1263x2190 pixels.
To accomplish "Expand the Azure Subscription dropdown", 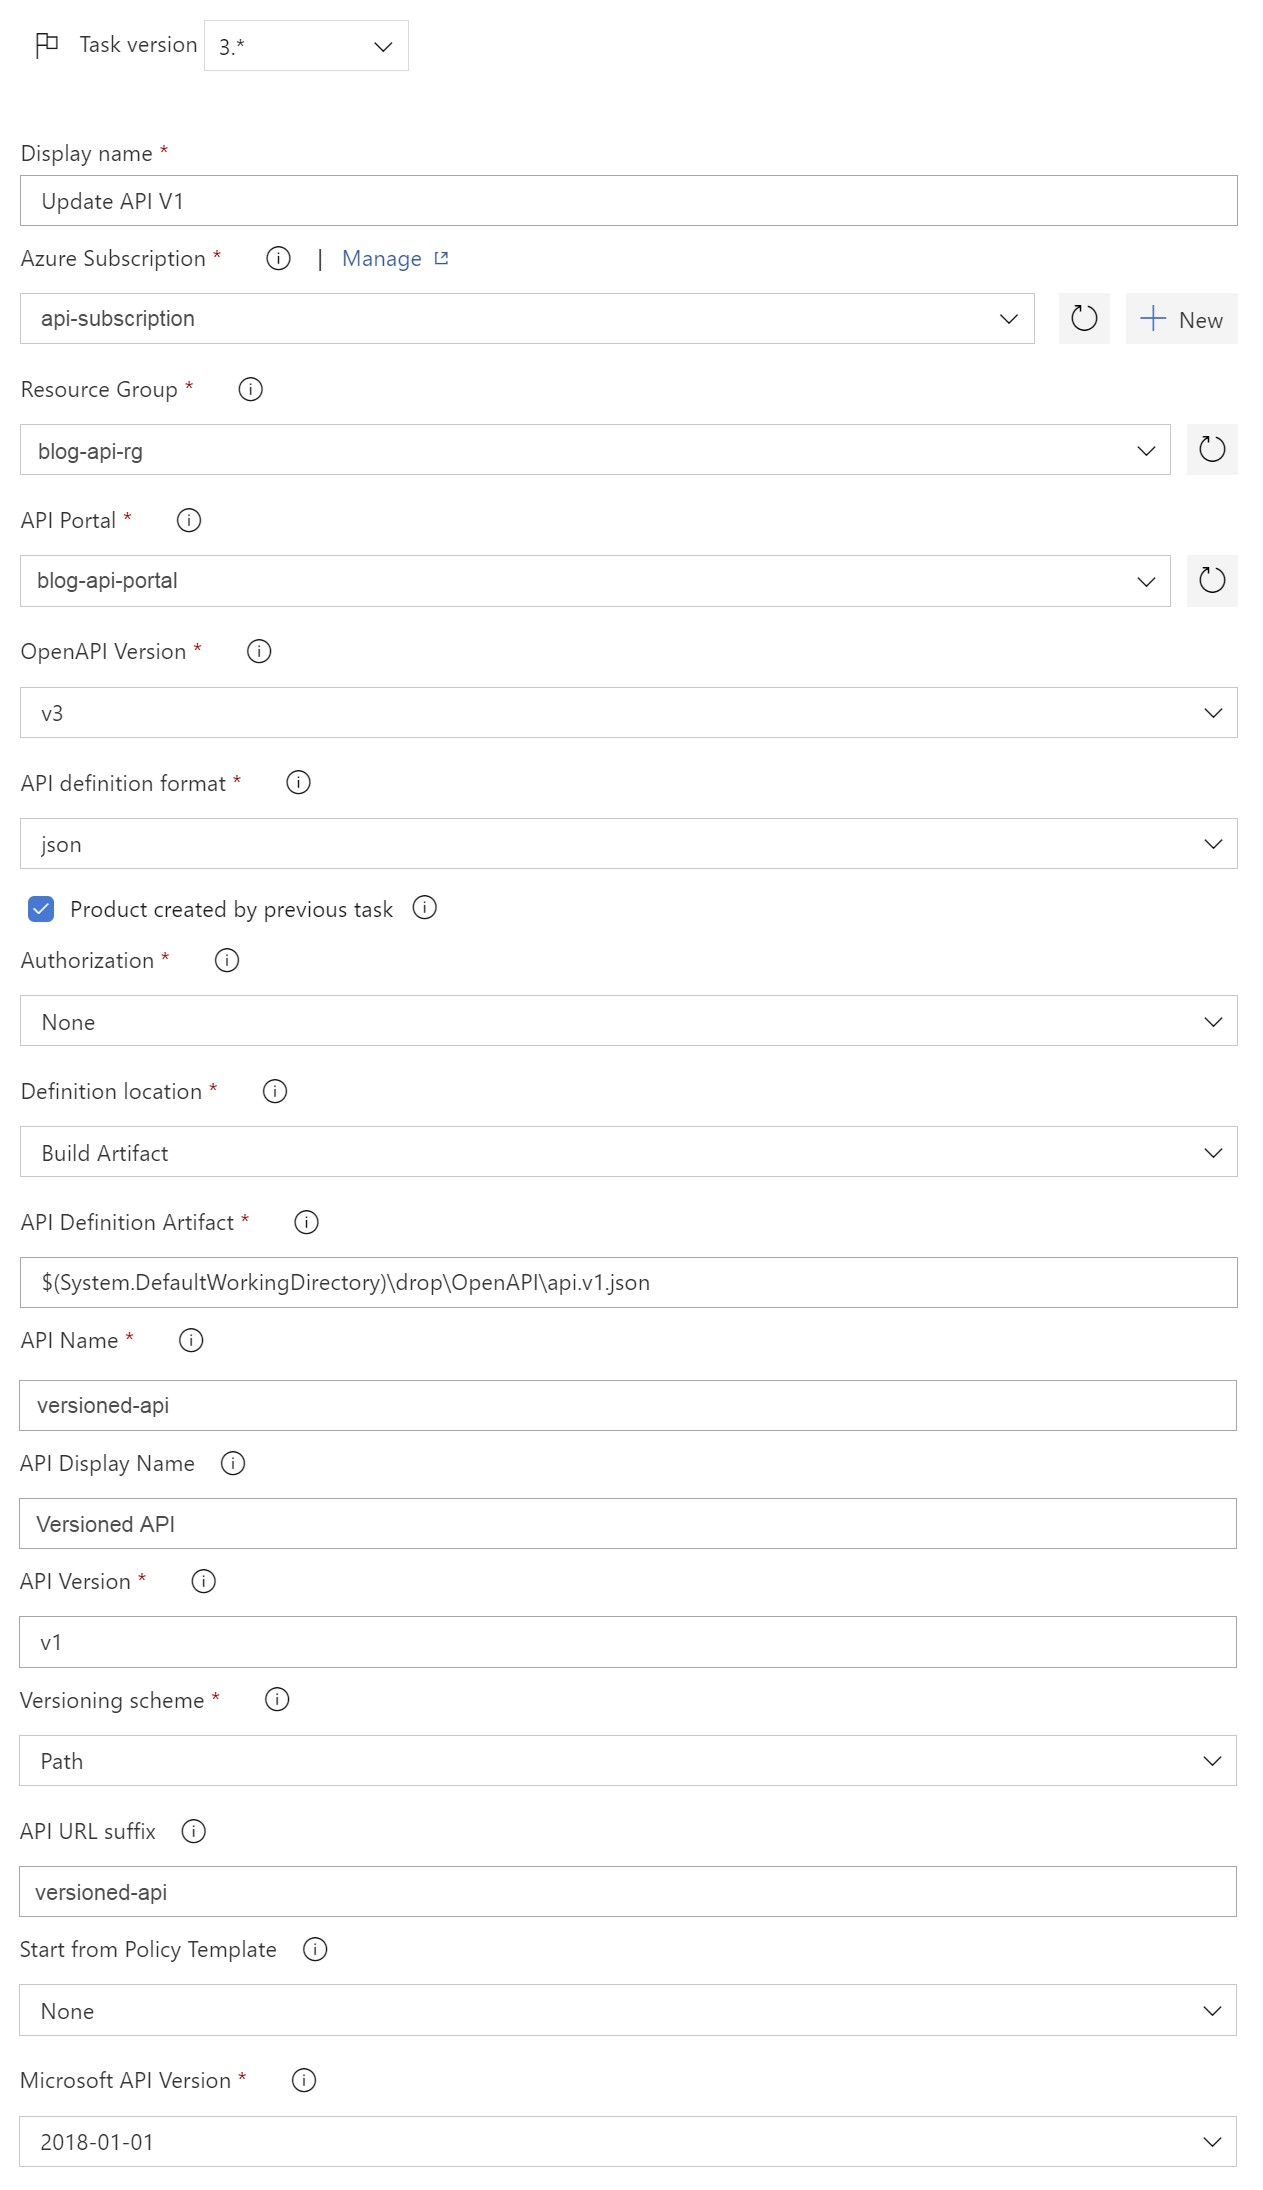I will (x=527, y=319).
